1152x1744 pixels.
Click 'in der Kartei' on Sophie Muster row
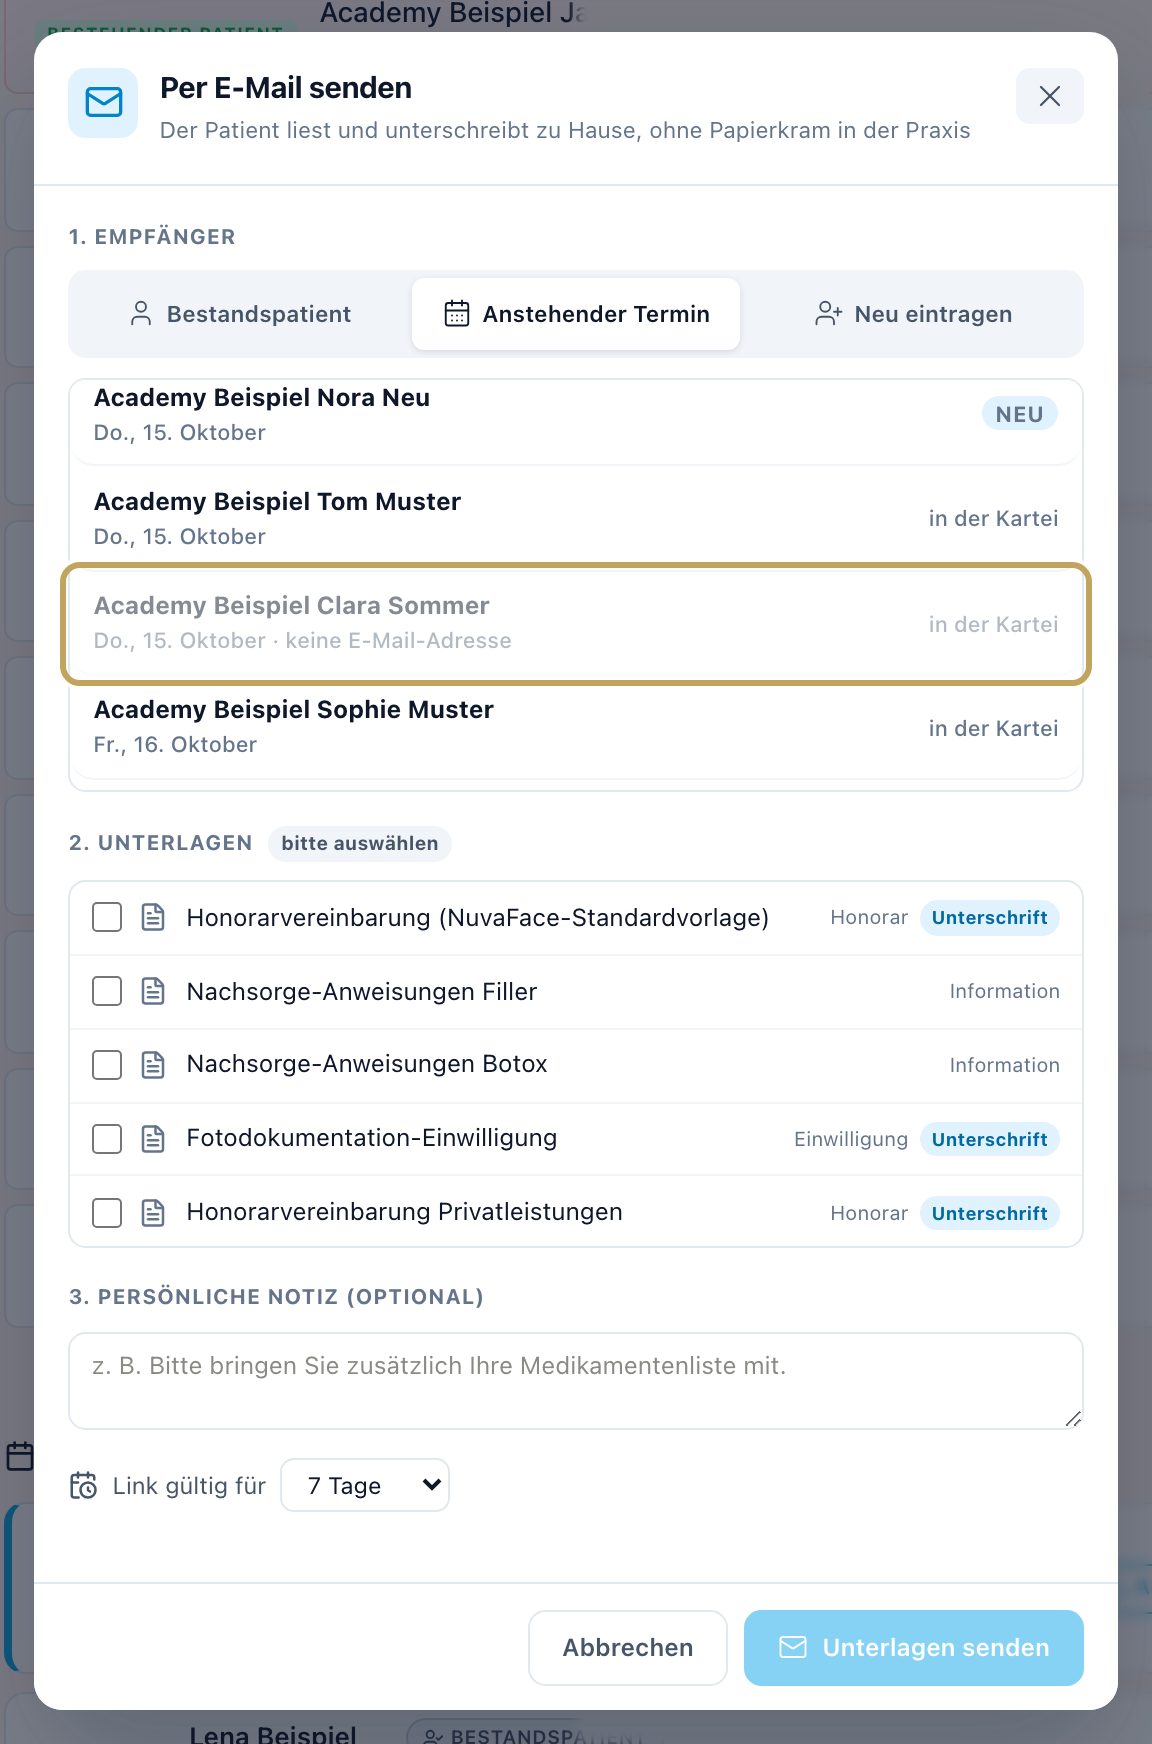click(993, 728)
